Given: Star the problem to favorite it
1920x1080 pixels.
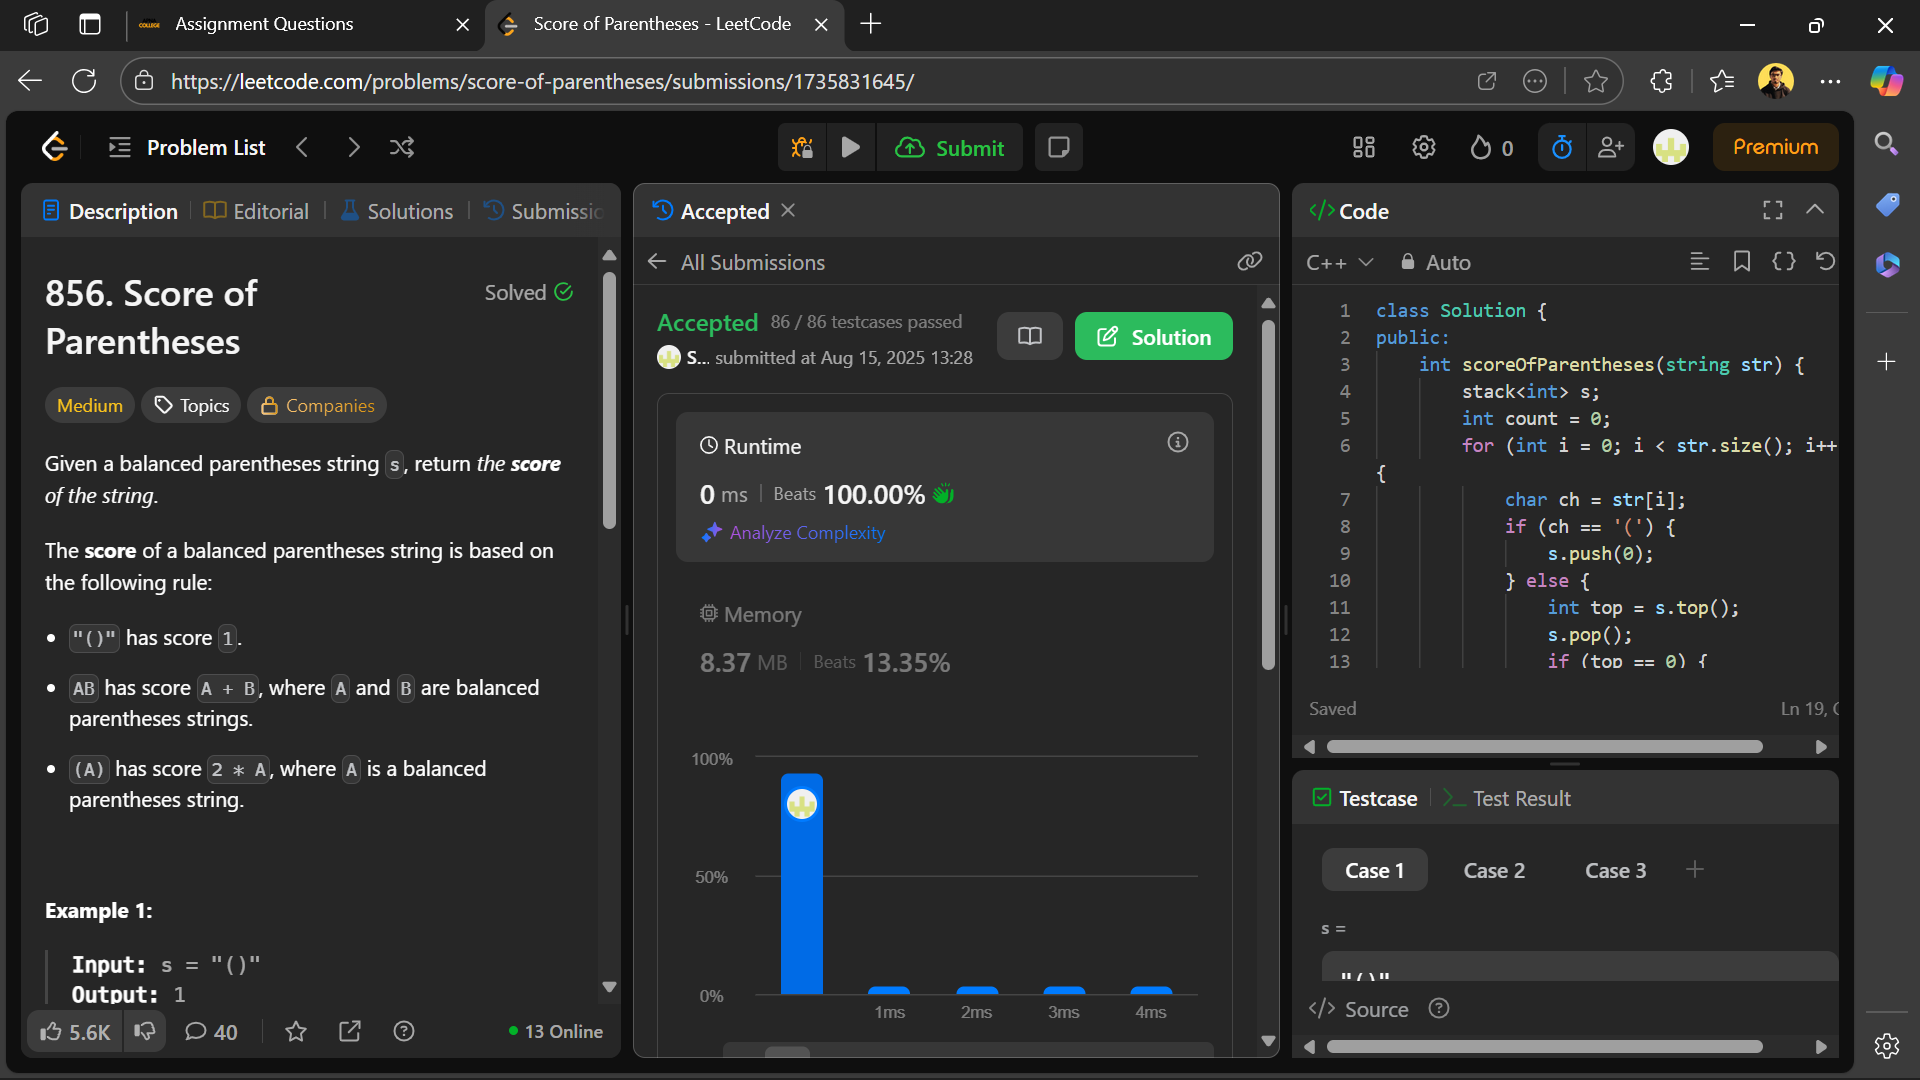Looking at the screenshot, I should pyautogui.click(x=296, y=1031).
